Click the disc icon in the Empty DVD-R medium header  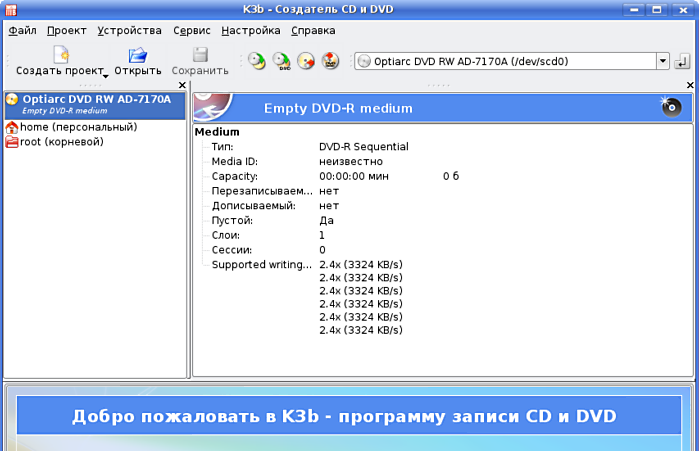tap(671, 106)
